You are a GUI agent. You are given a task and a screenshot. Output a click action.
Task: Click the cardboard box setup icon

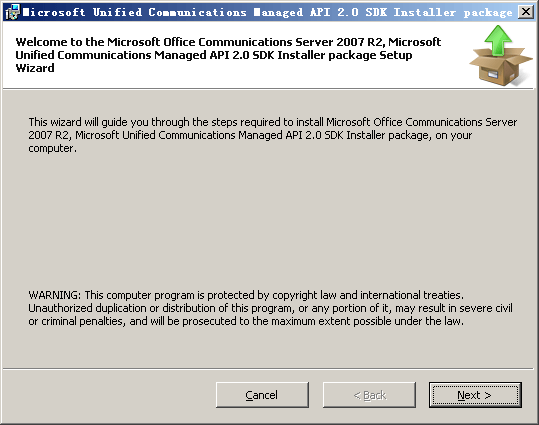click(x=500, y=67)
